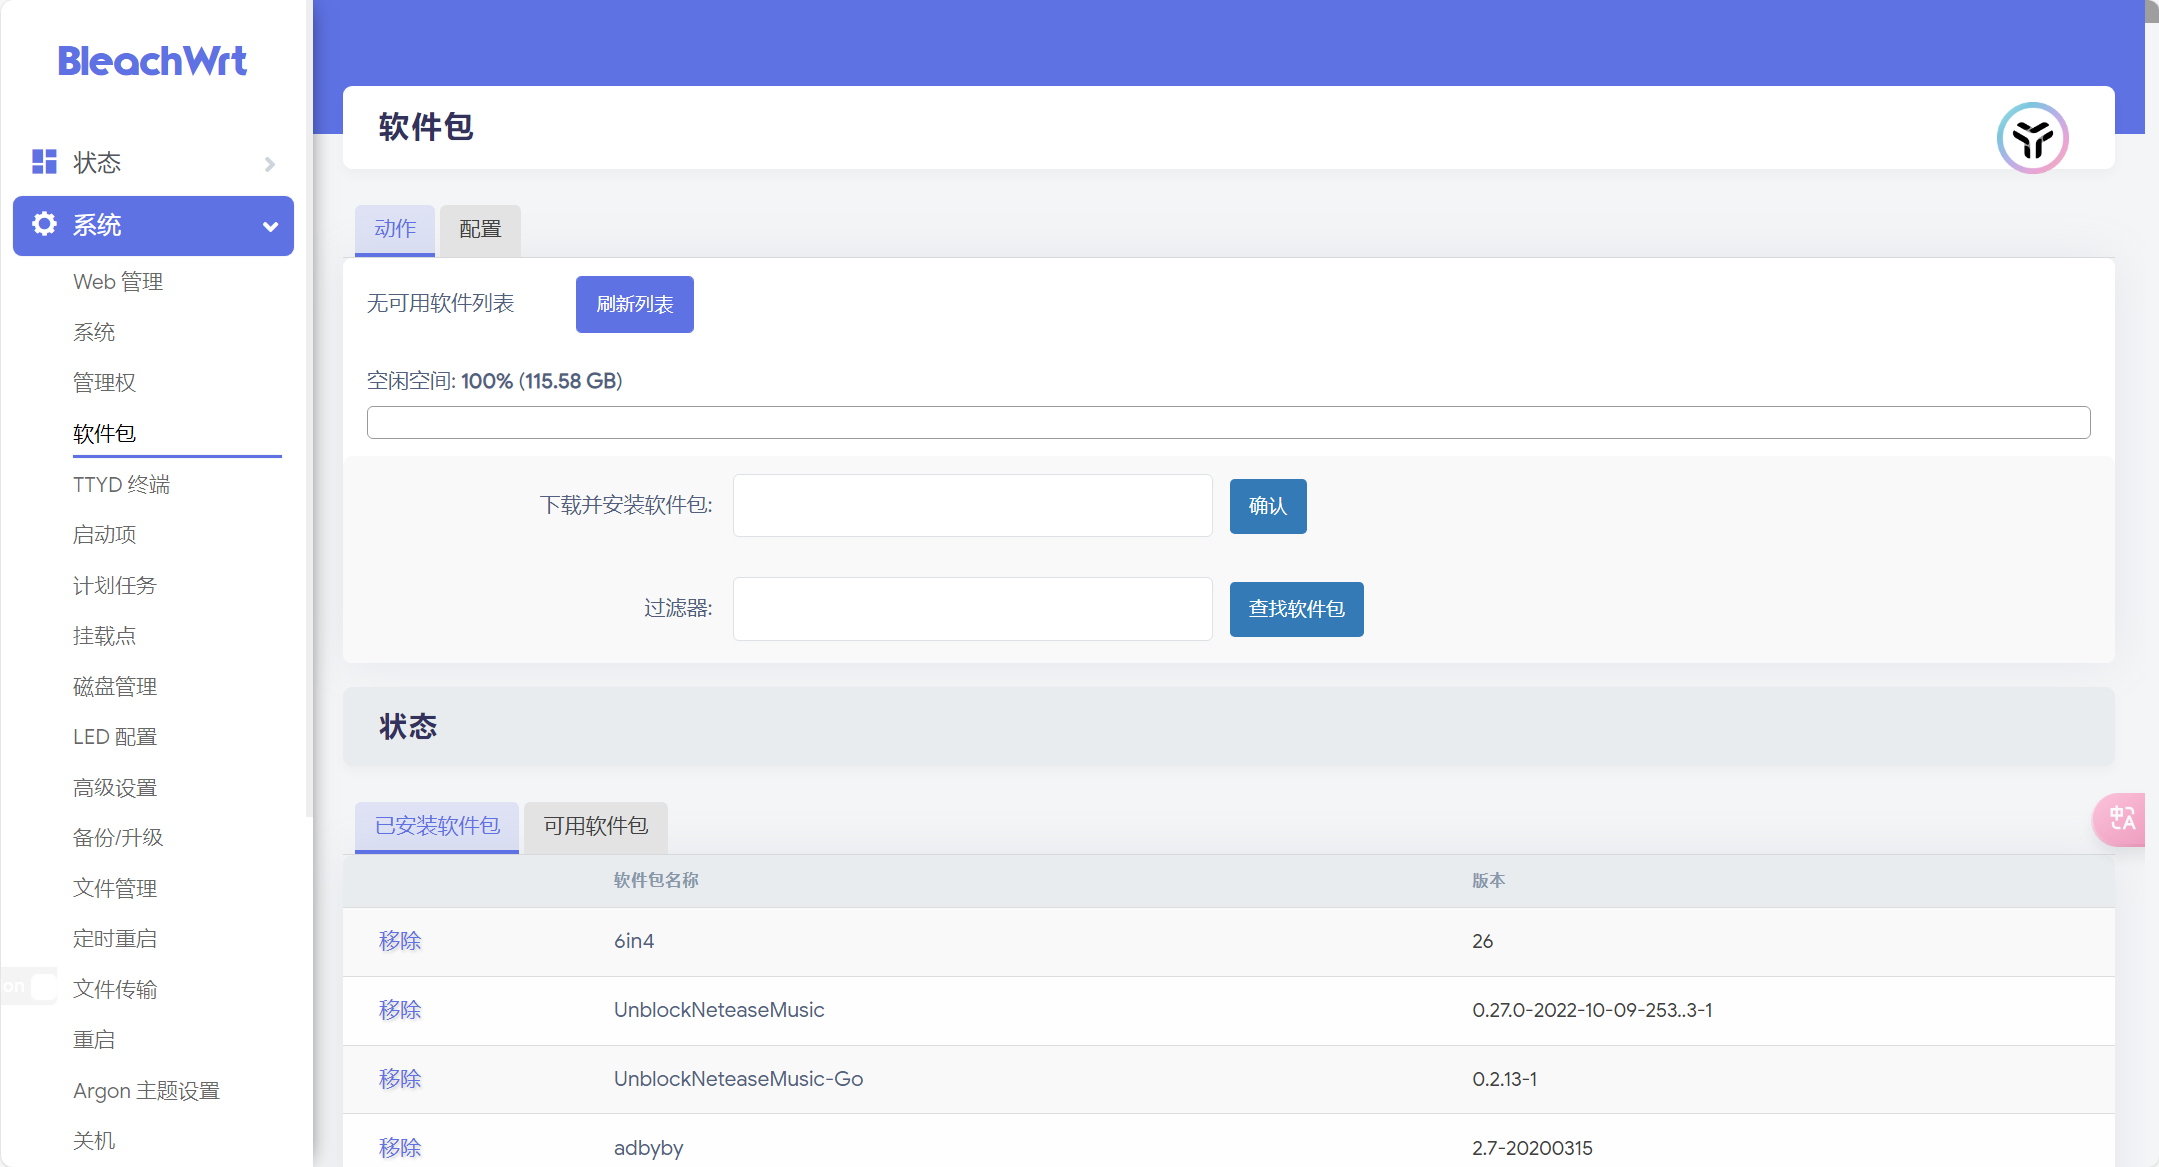Focus the 过滤器 input field
The image size is (2159, 1167).
tap(972, 609)
